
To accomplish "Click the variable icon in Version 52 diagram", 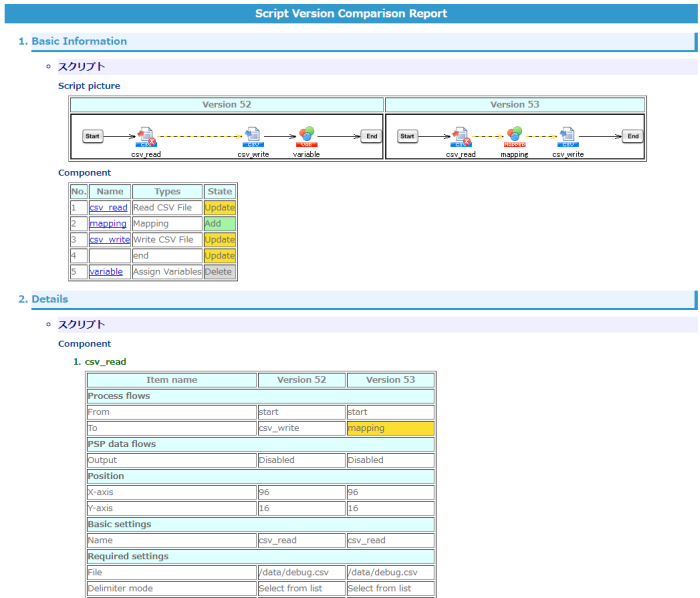I will click(x=307, y=136).
